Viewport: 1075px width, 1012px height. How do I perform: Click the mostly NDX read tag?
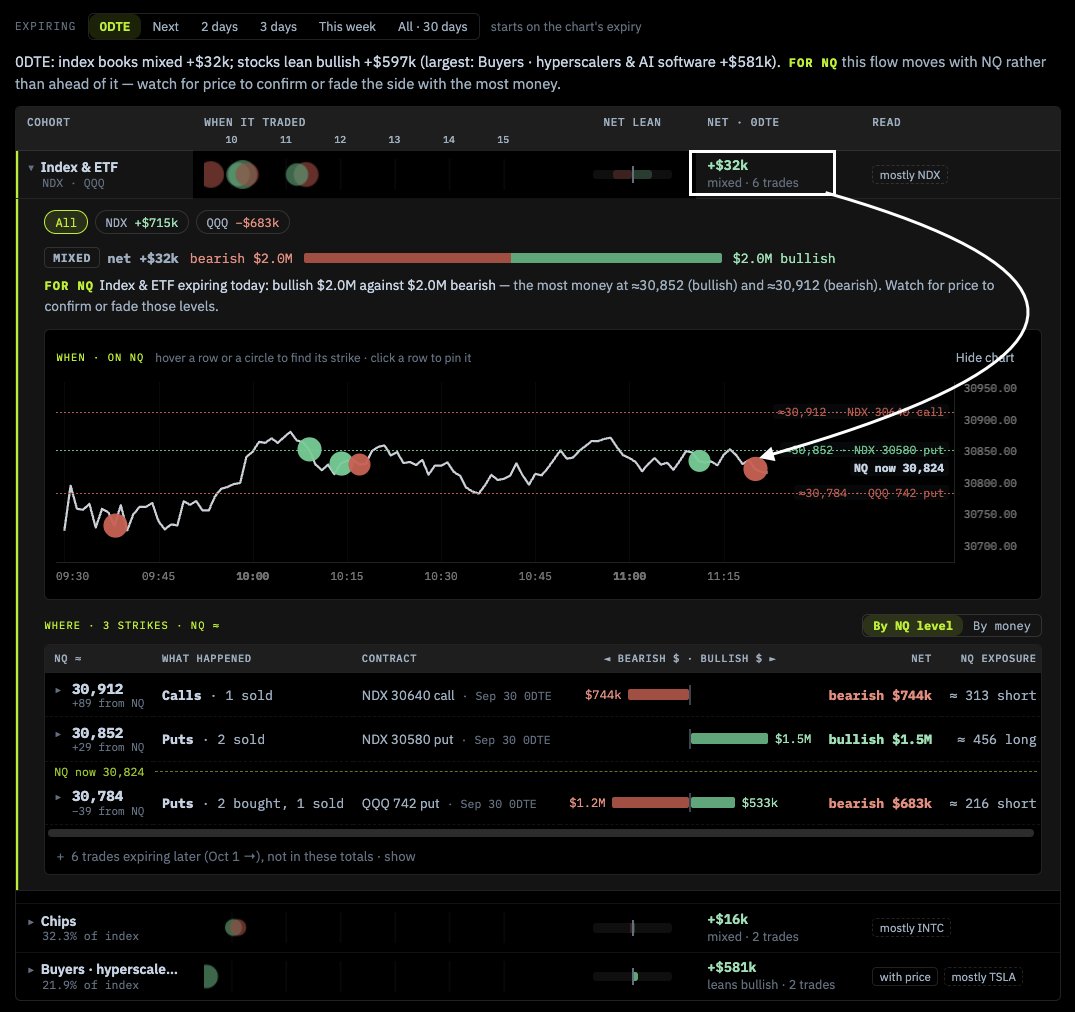coord(910,175)
